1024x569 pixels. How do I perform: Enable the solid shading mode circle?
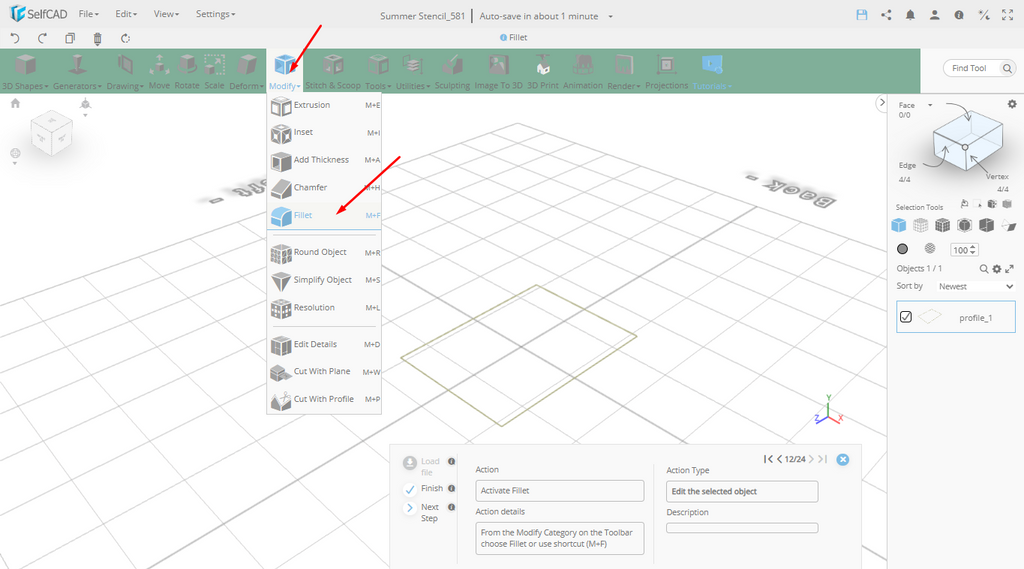tap(902, 249)
